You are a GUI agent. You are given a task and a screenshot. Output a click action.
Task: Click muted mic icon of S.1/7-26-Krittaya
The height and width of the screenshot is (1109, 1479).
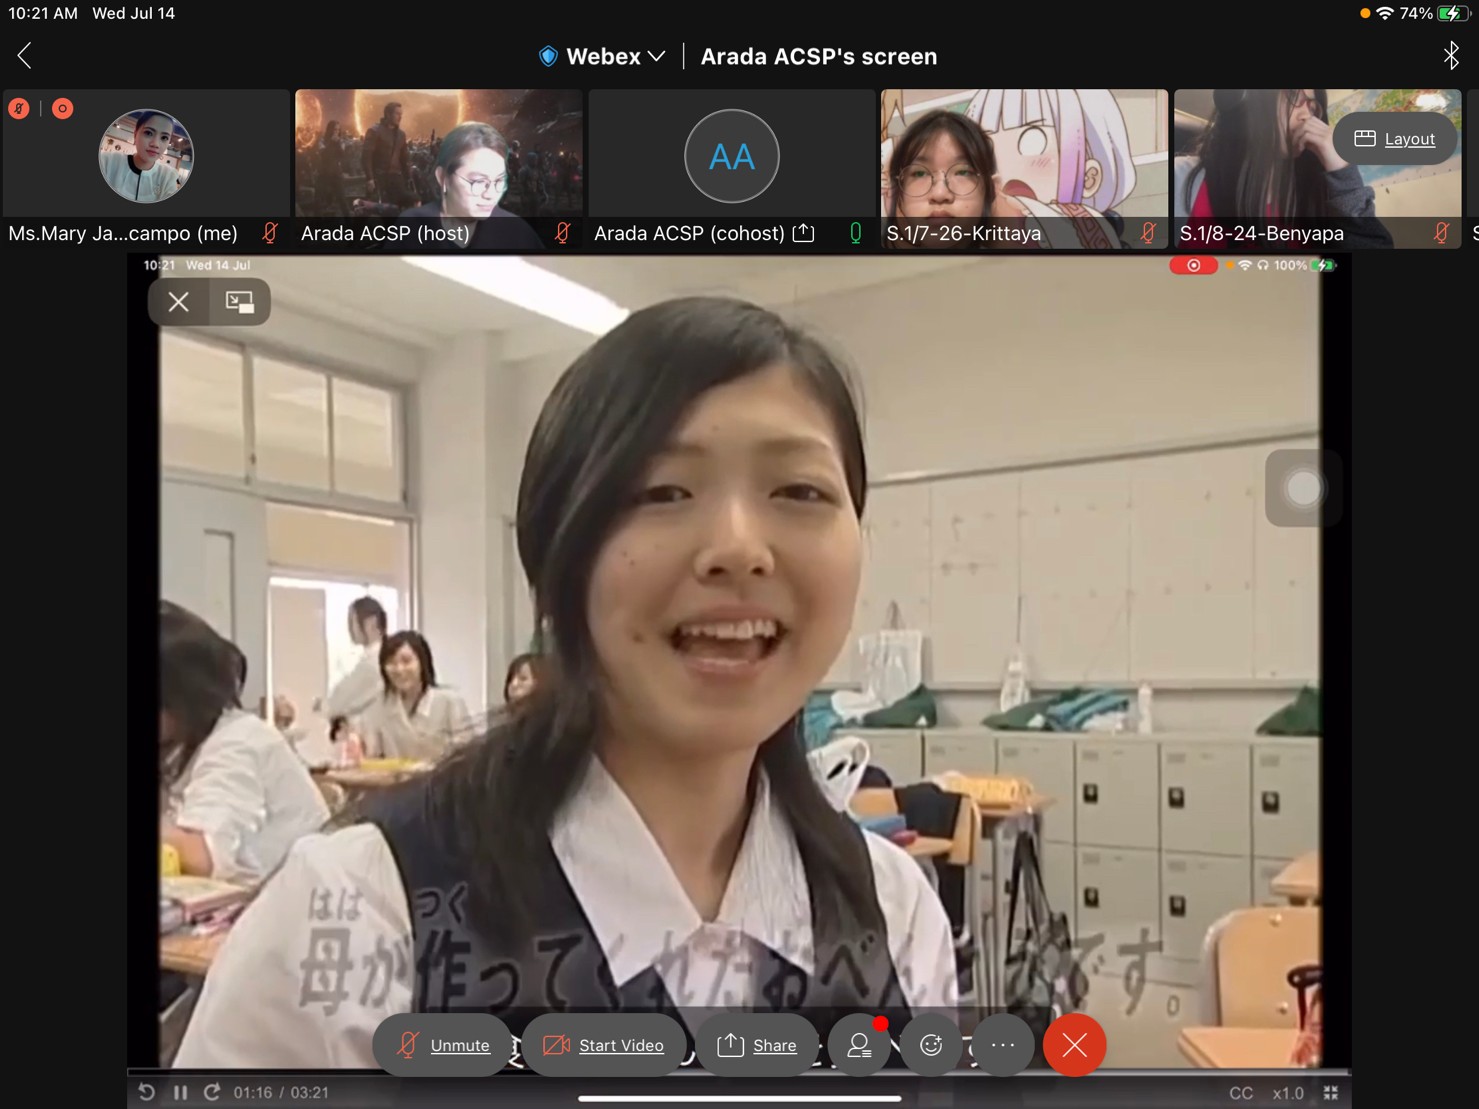(x=1148, y=233)
